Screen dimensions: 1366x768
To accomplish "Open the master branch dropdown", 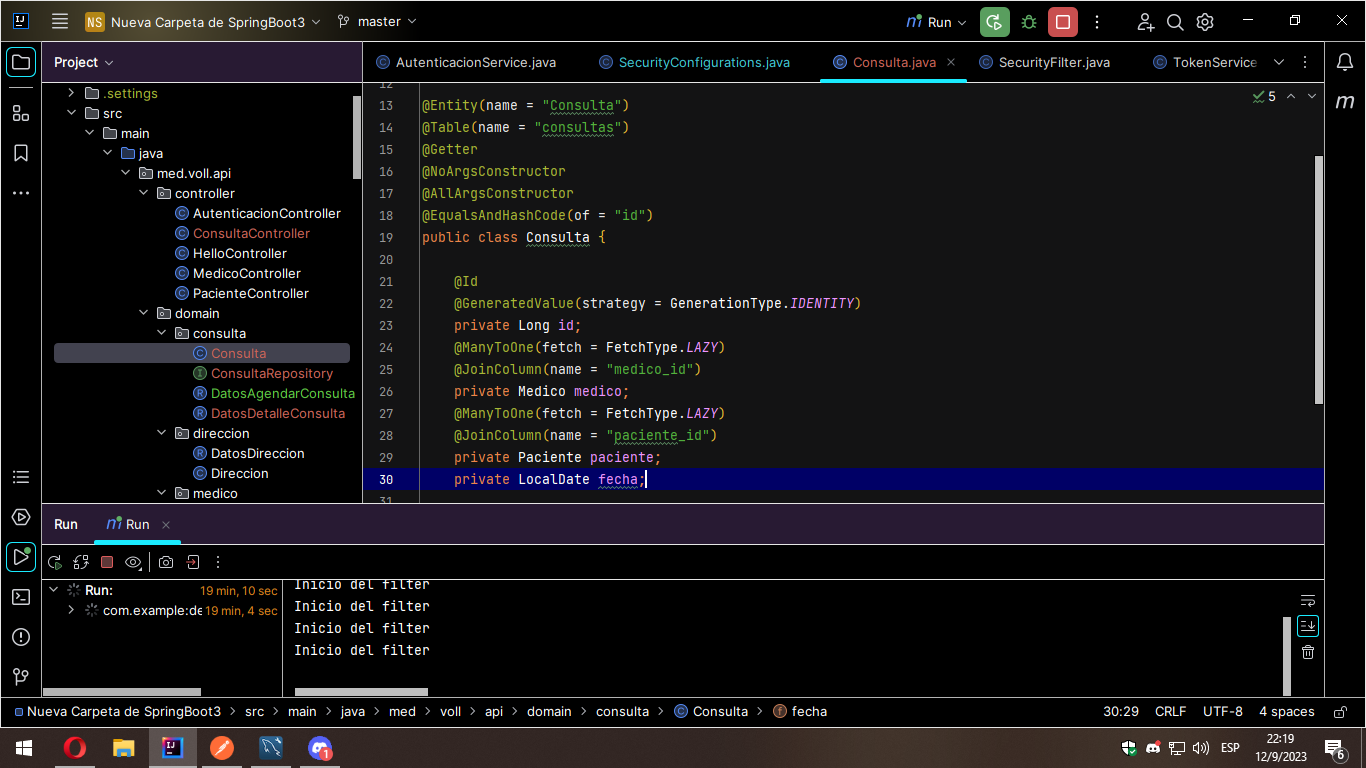I will click(377, 21).
